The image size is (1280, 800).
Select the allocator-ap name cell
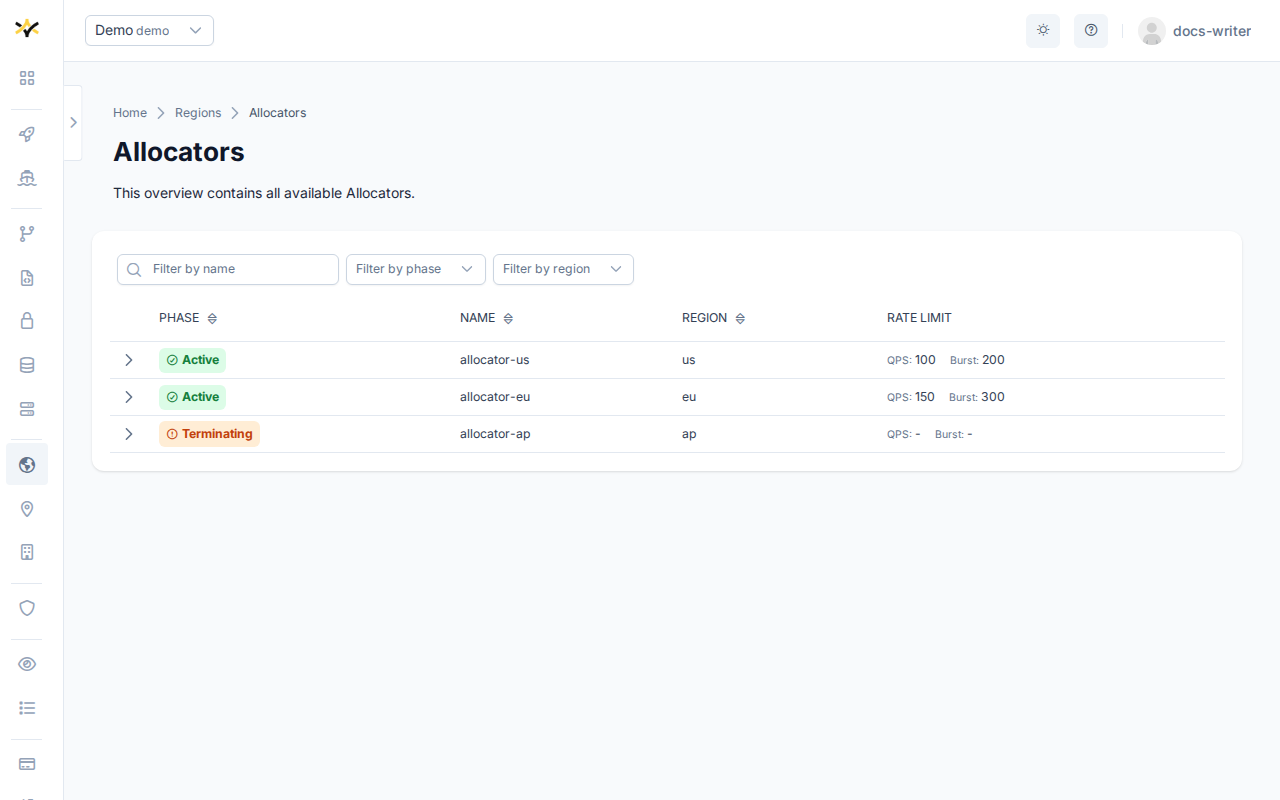pyautogui.click(x=495, y=434)
